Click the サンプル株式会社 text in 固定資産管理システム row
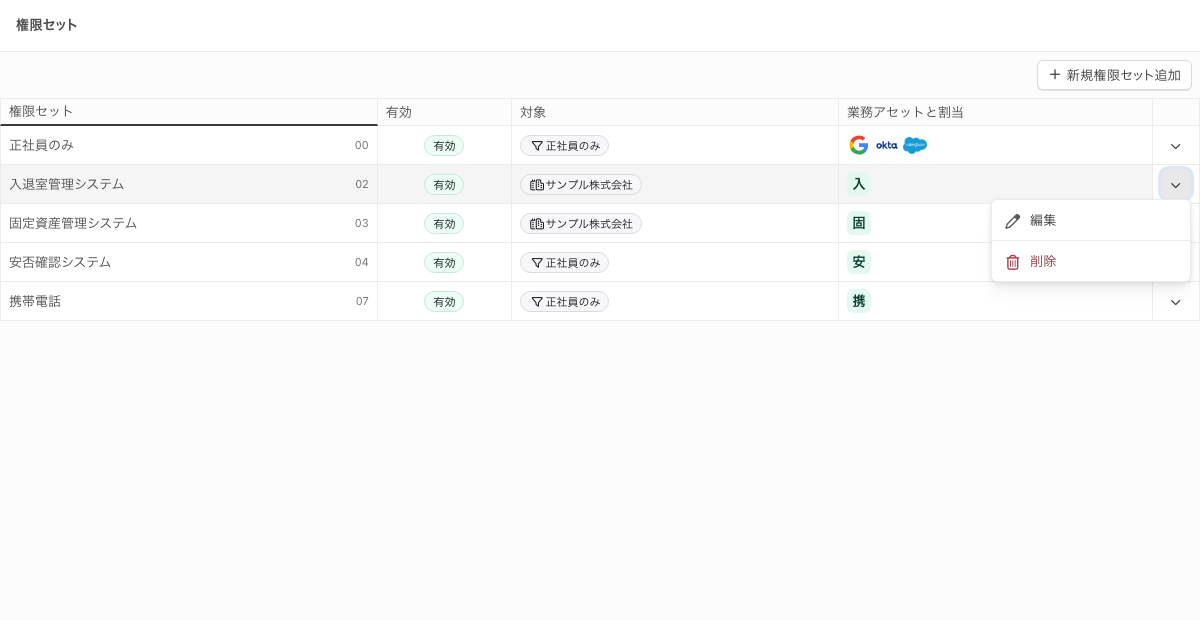This screenshot has width=1200, height=620. (x=589, y=224)
